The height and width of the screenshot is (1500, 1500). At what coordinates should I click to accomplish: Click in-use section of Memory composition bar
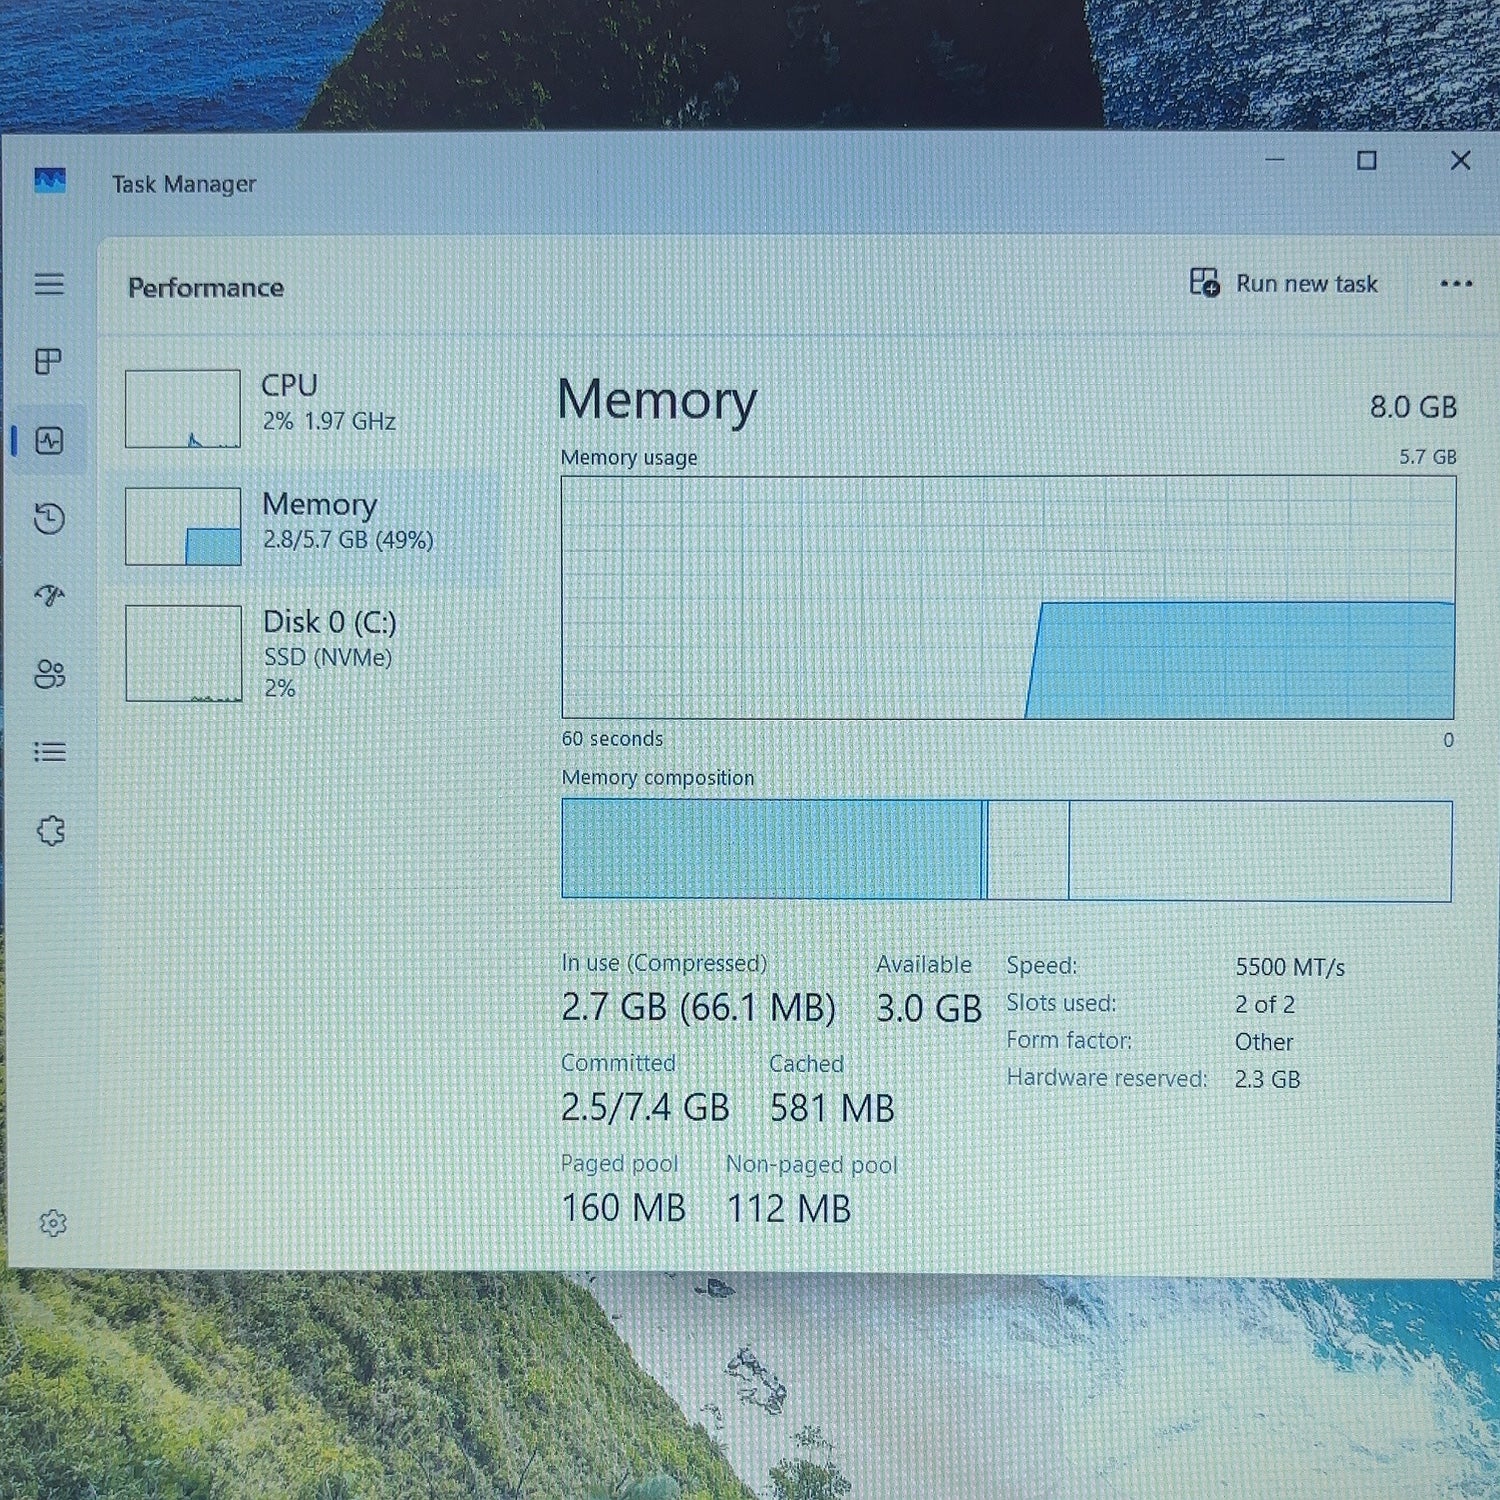point(772,849)
